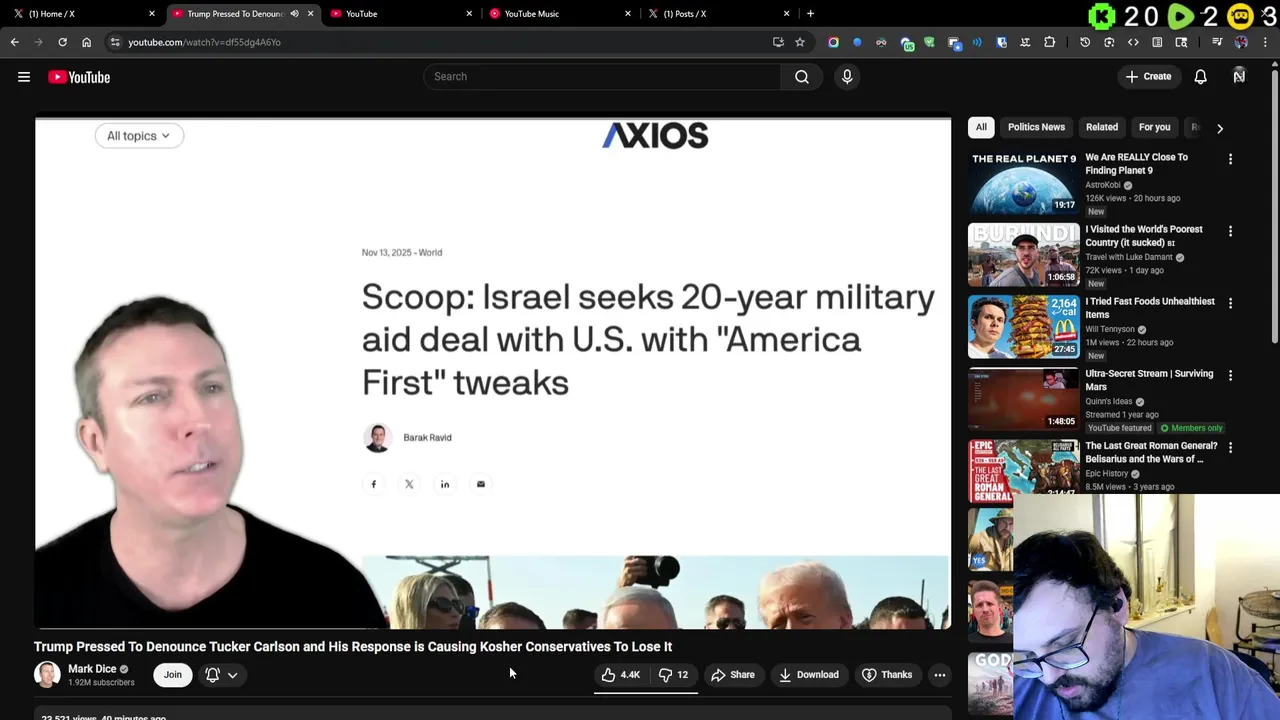Switch to the YouTube Music tab

[560, 14]
